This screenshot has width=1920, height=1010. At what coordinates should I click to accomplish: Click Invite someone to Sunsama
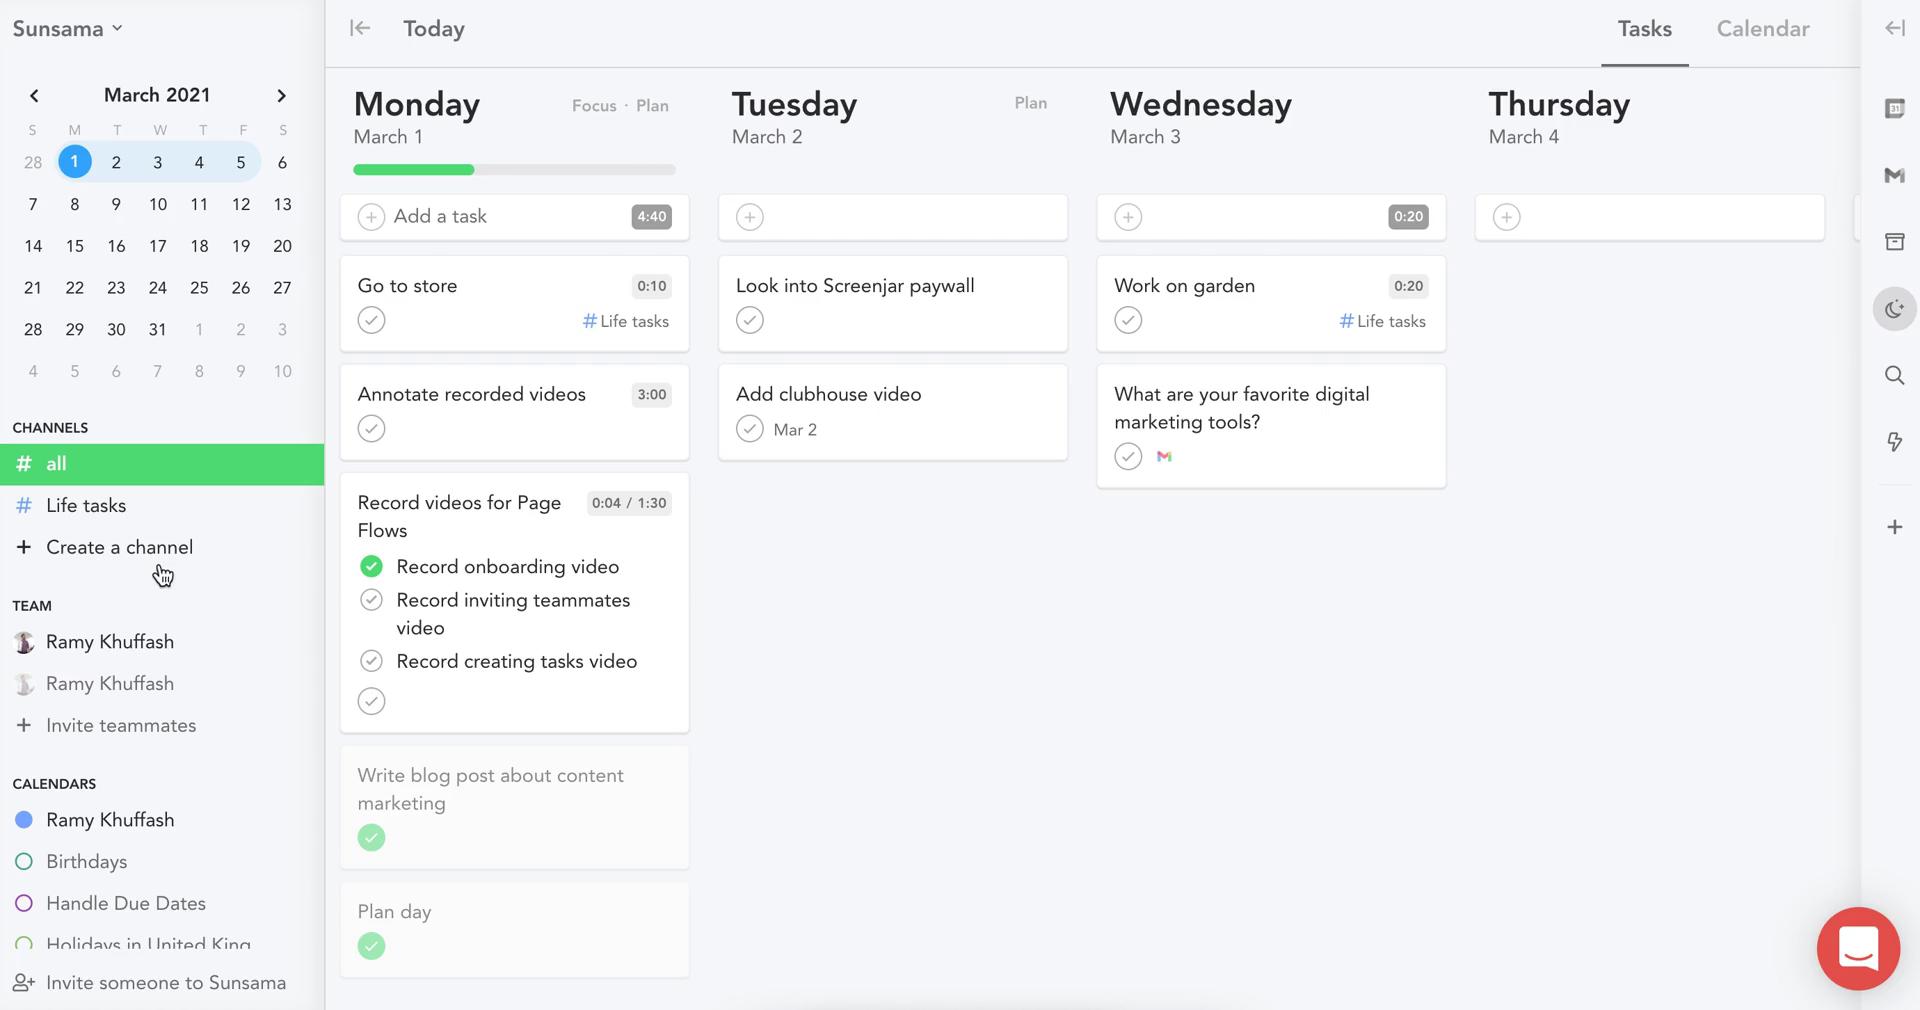pyautogui.click(x=166, y=983)
